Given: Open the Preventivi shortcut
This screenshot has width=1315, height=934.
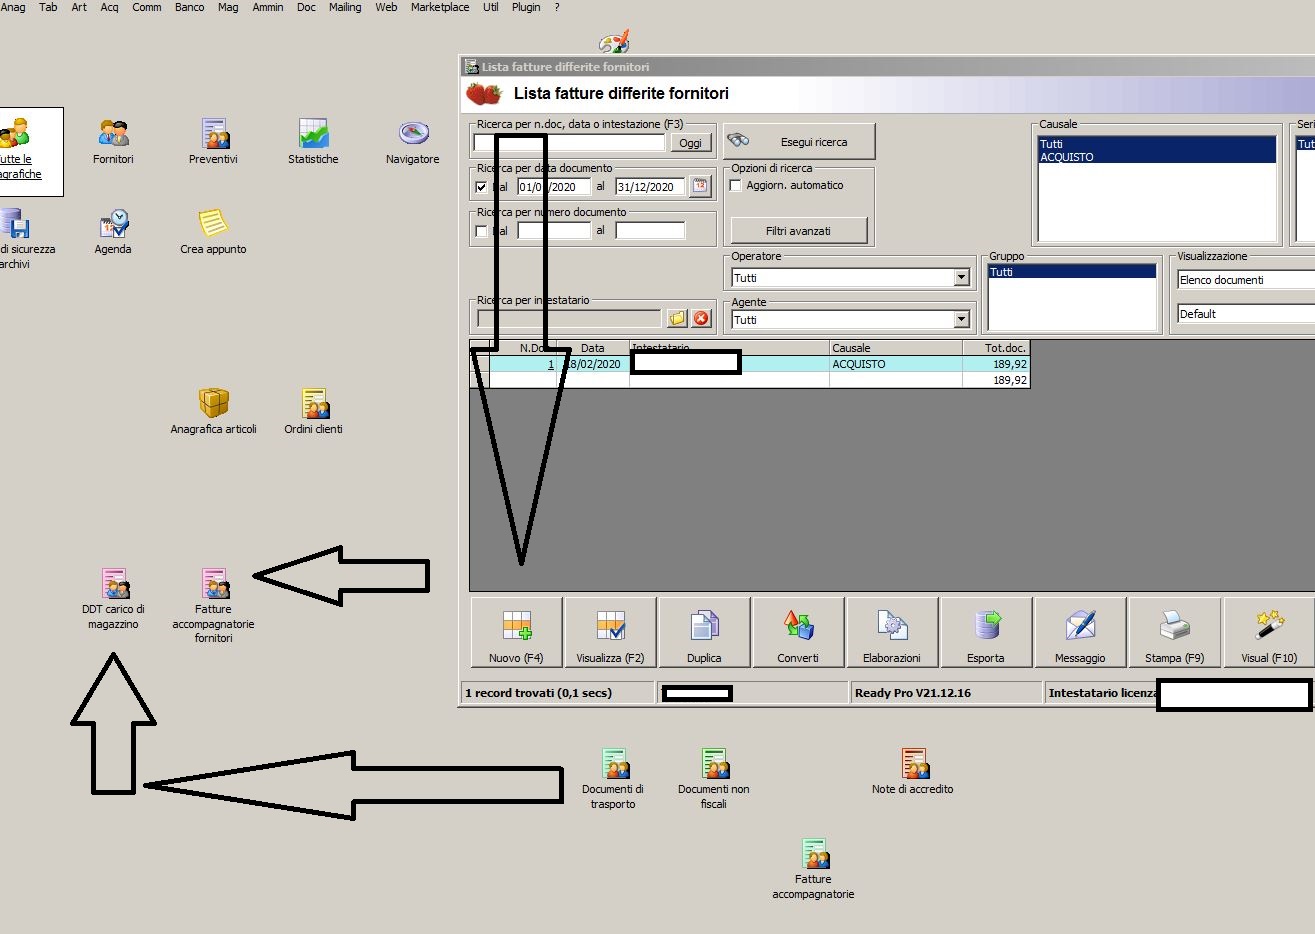Looking at the screenshot, I should tap(213, 141).
